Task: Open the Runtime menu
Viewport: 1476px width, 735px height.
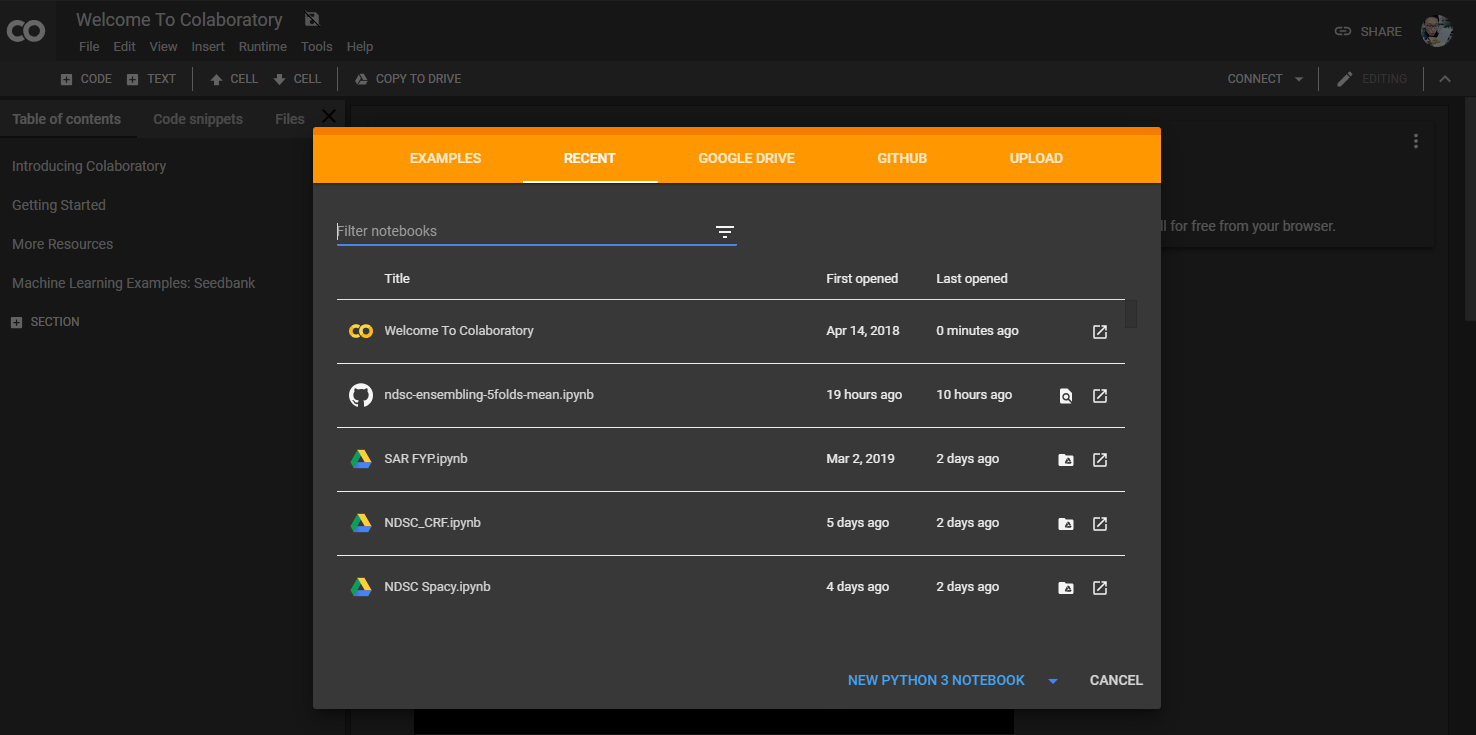Action: point(262,47)
